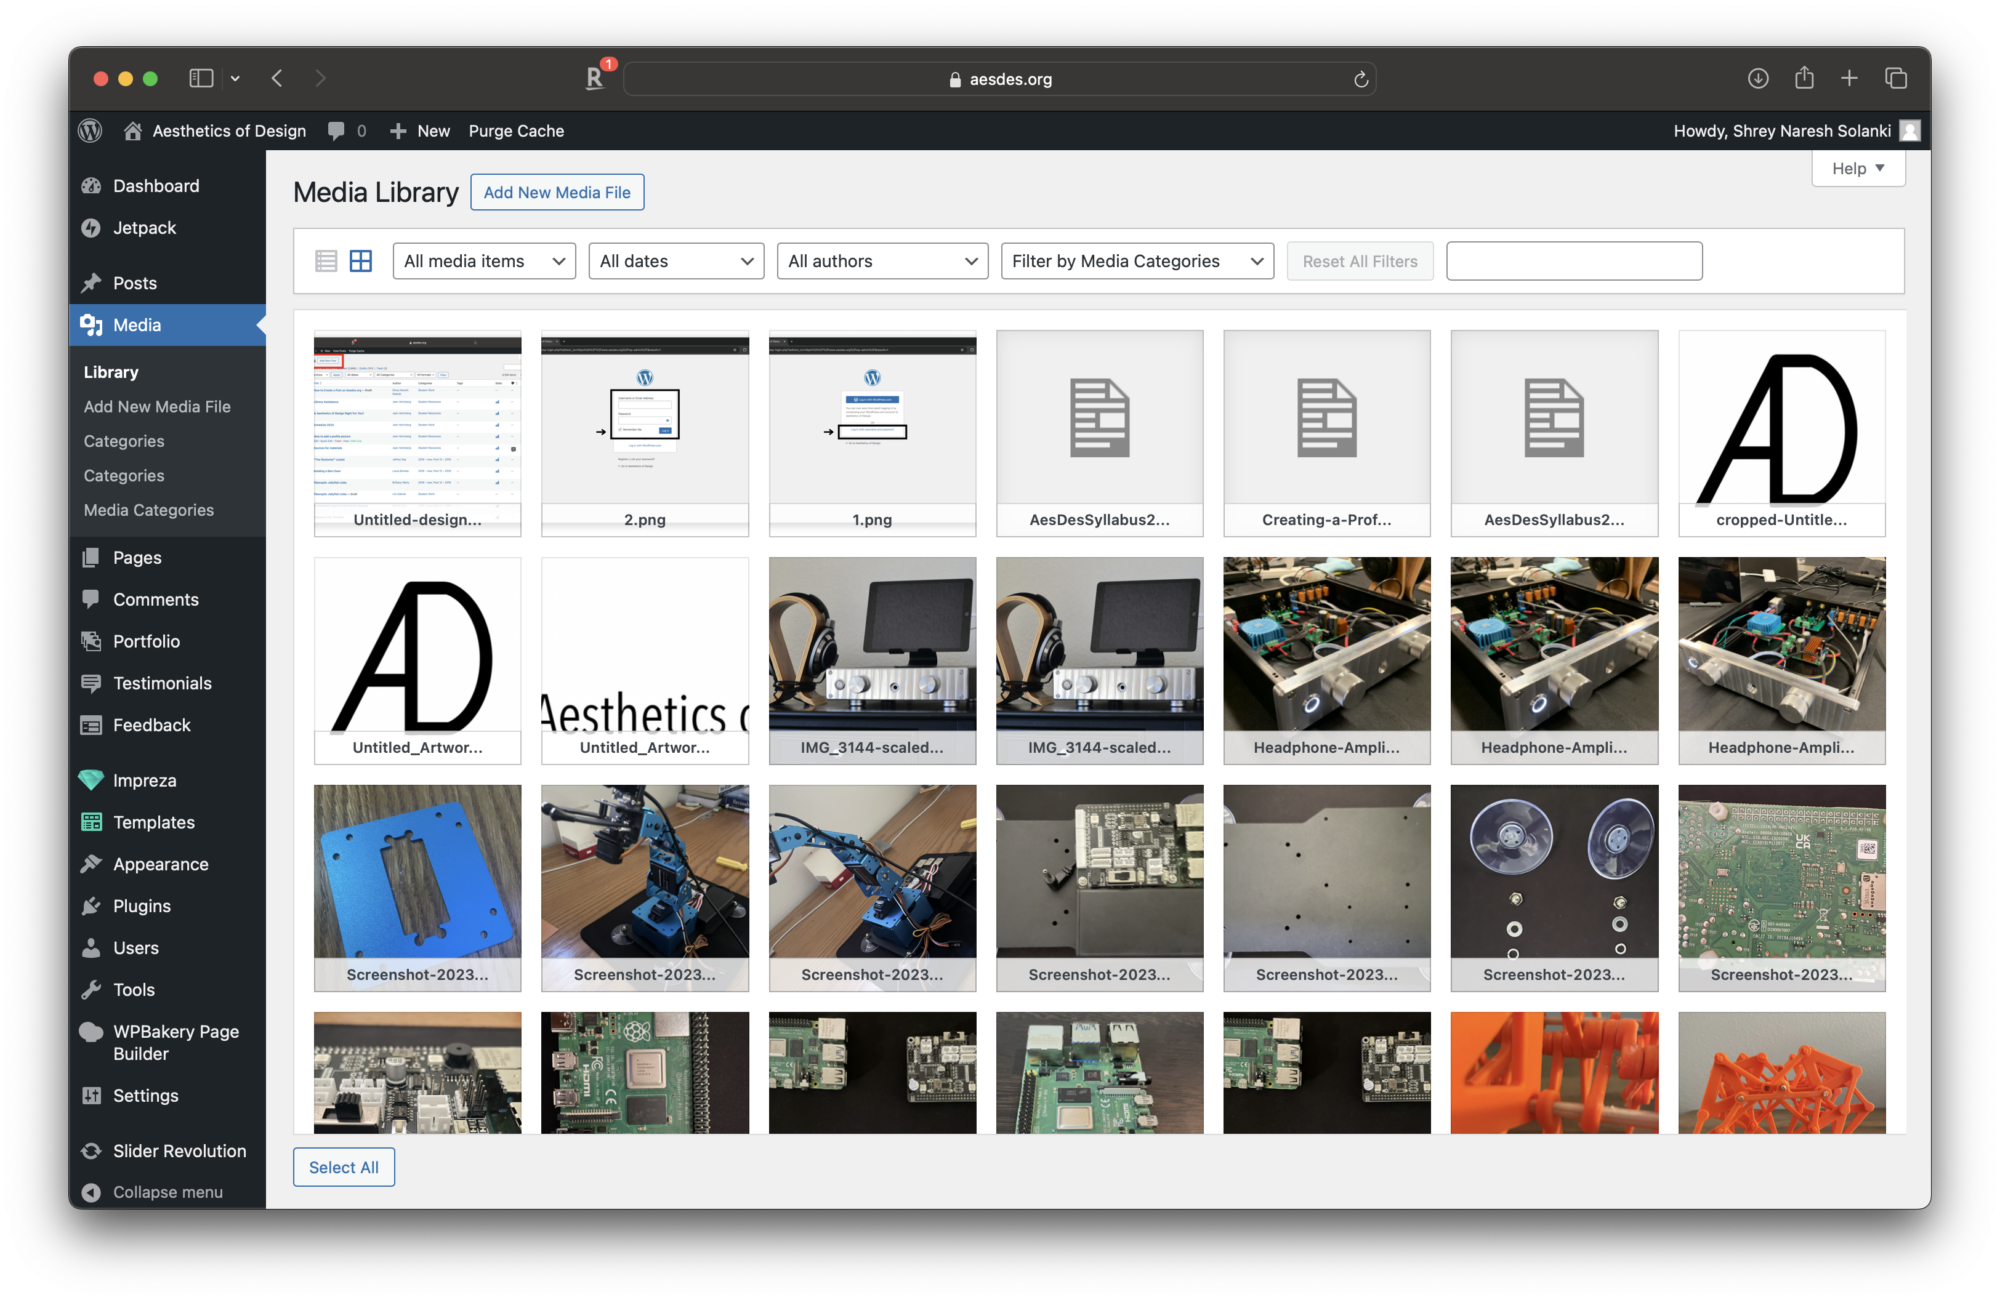Open Filter by Media Categories dropdown

point(1137,261)
